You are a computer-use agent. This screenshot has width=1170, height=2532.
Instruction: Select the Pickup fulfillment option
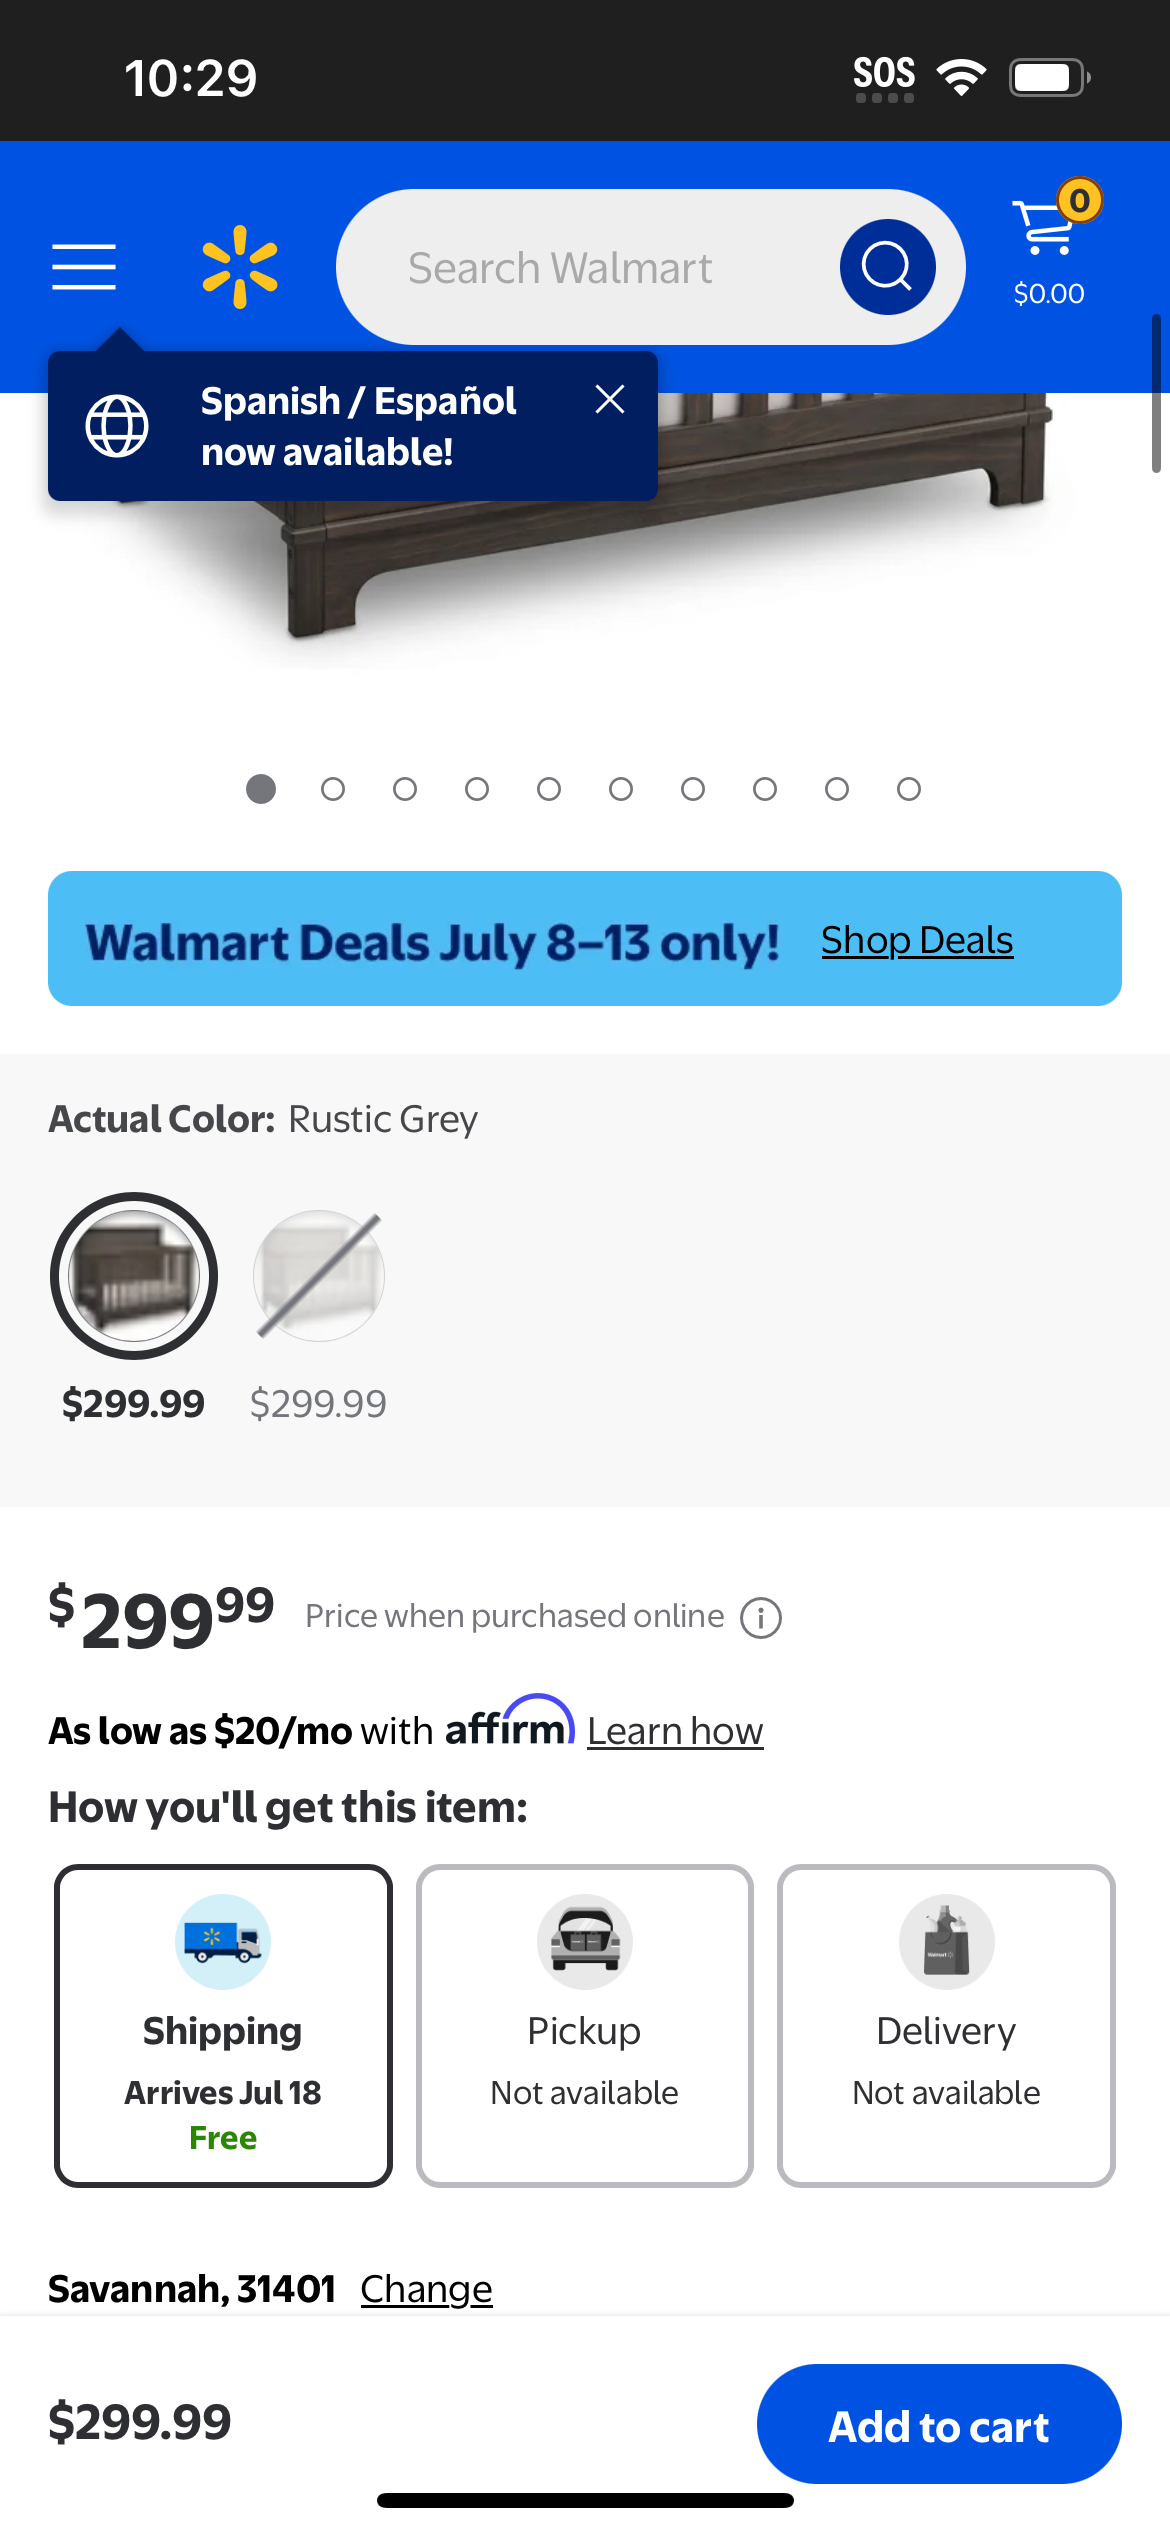pos(585,2025)
